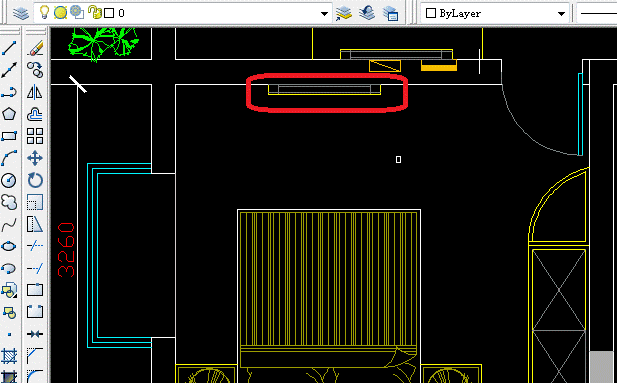Image resolution: width=617 pixels, height=383 pixels.
Task: Select the Rotate tool
Action: pos(35,180)
